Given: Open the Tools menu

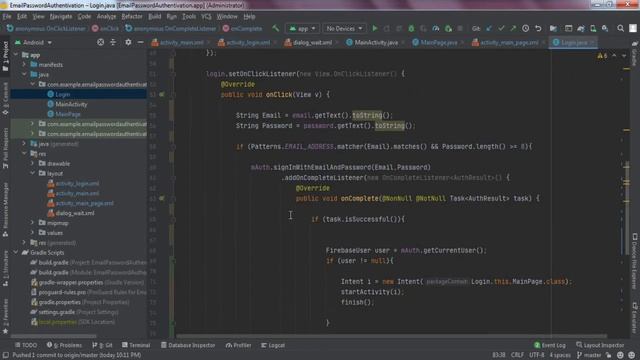Looking at the screenshot, I should (189, 17).
